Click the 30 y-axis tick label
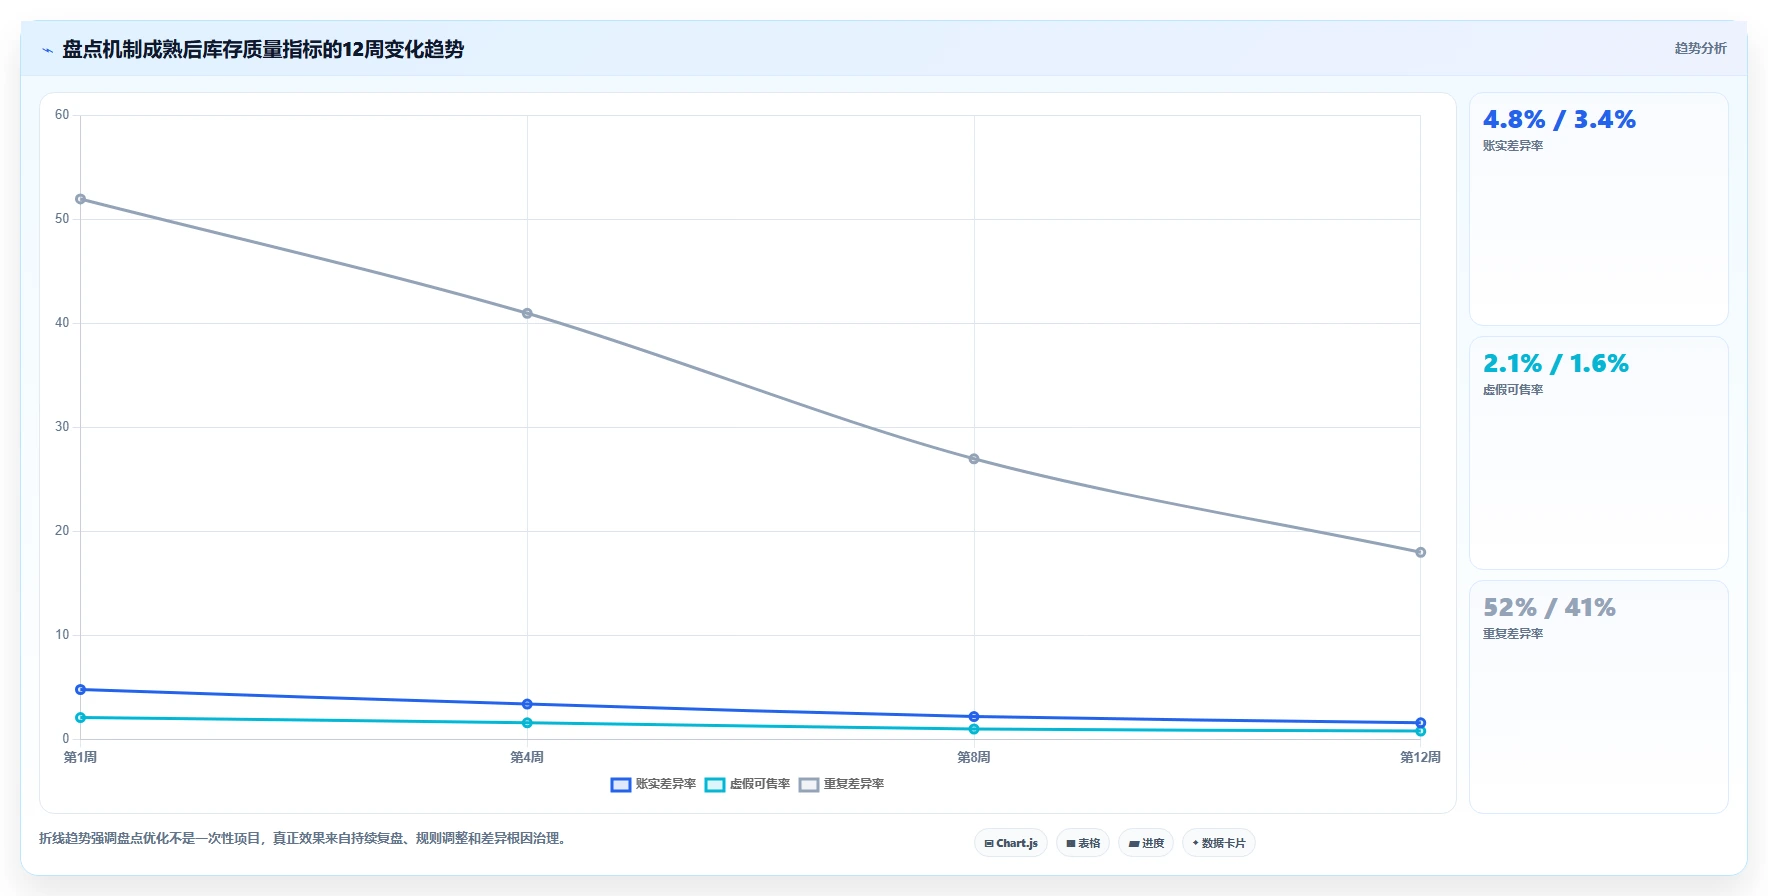 (x=62, y=427)
